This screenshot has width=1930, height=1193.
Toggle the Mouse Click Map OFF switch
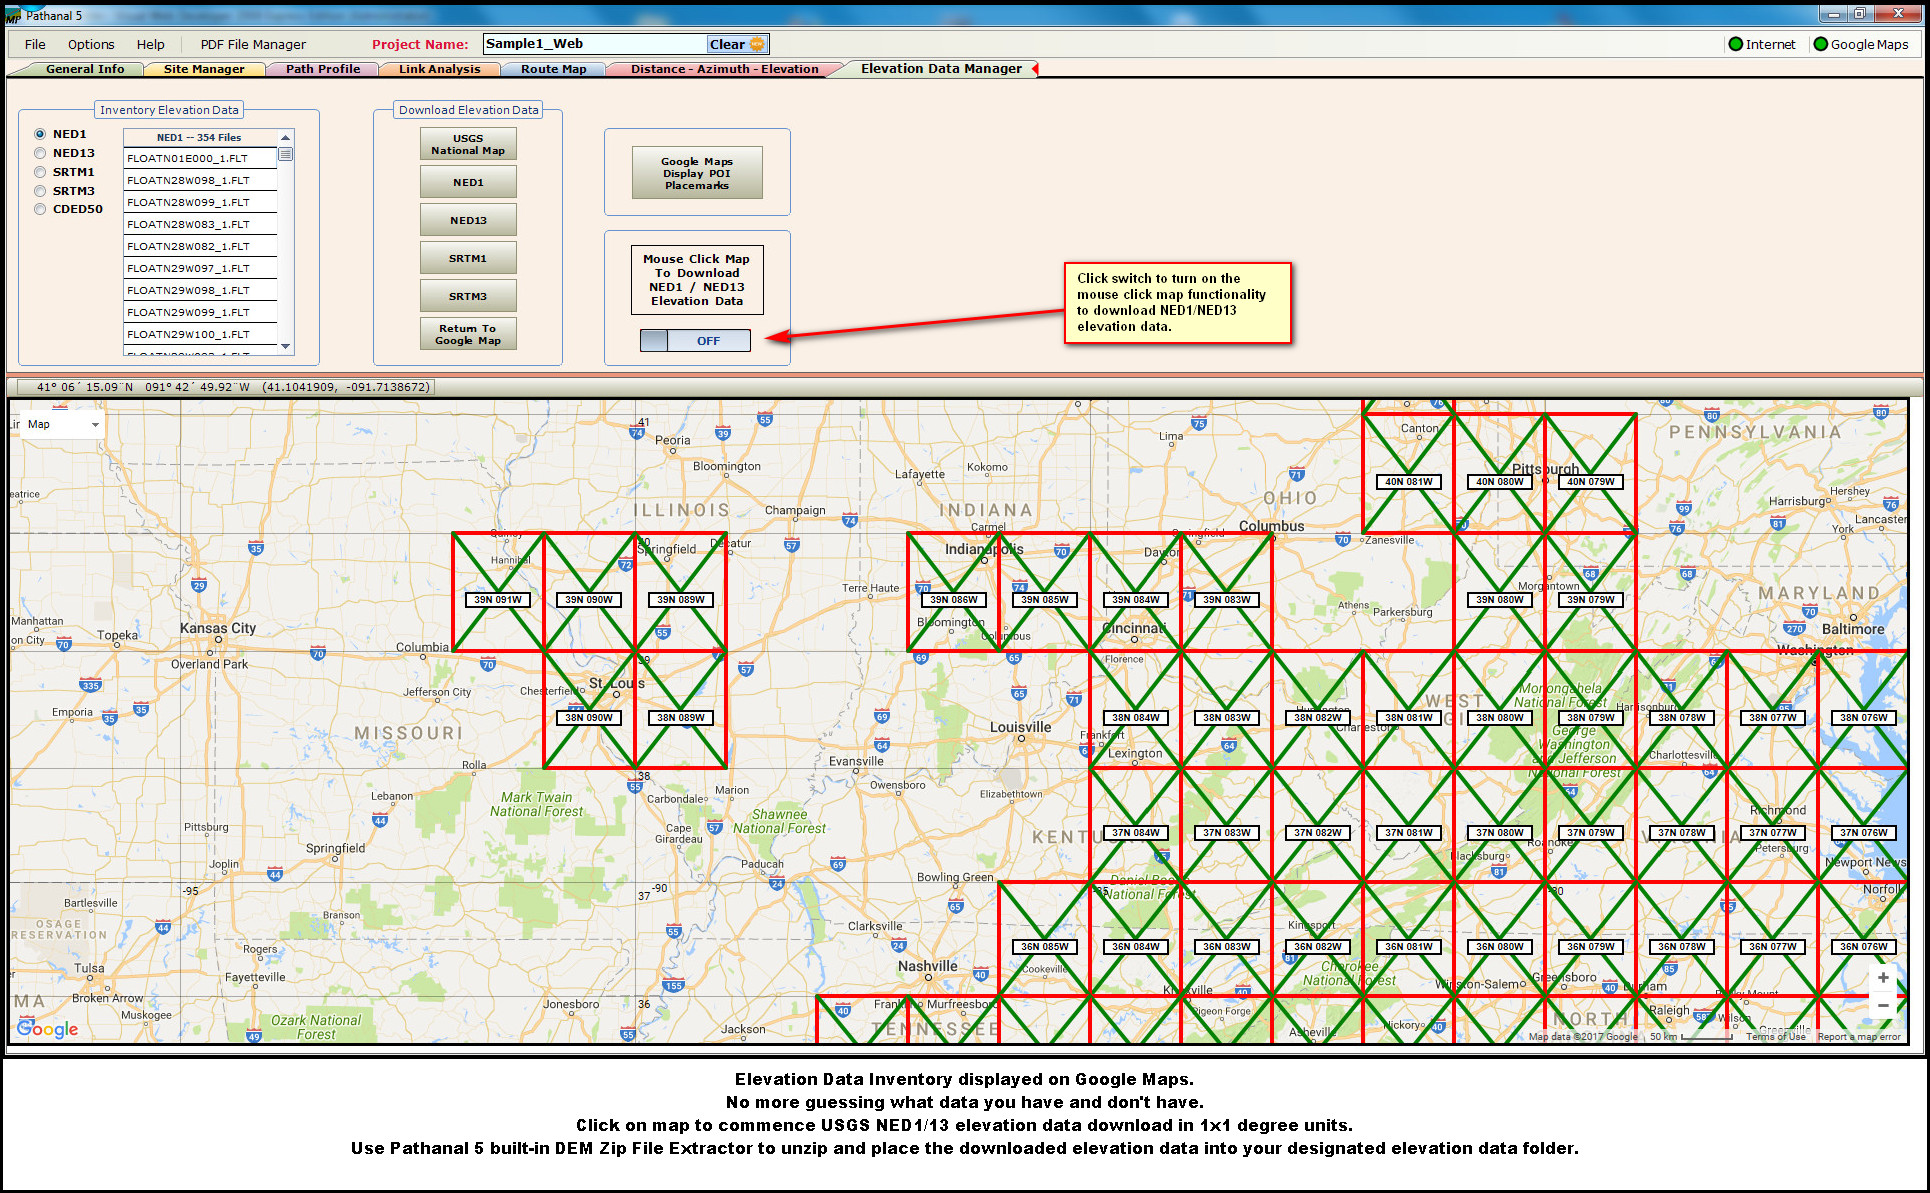tap(695, 341)
